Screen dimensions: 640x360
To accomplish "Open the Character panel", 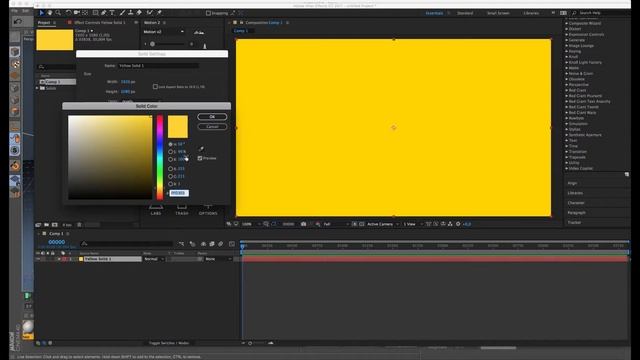I will (x=576, y=203).
